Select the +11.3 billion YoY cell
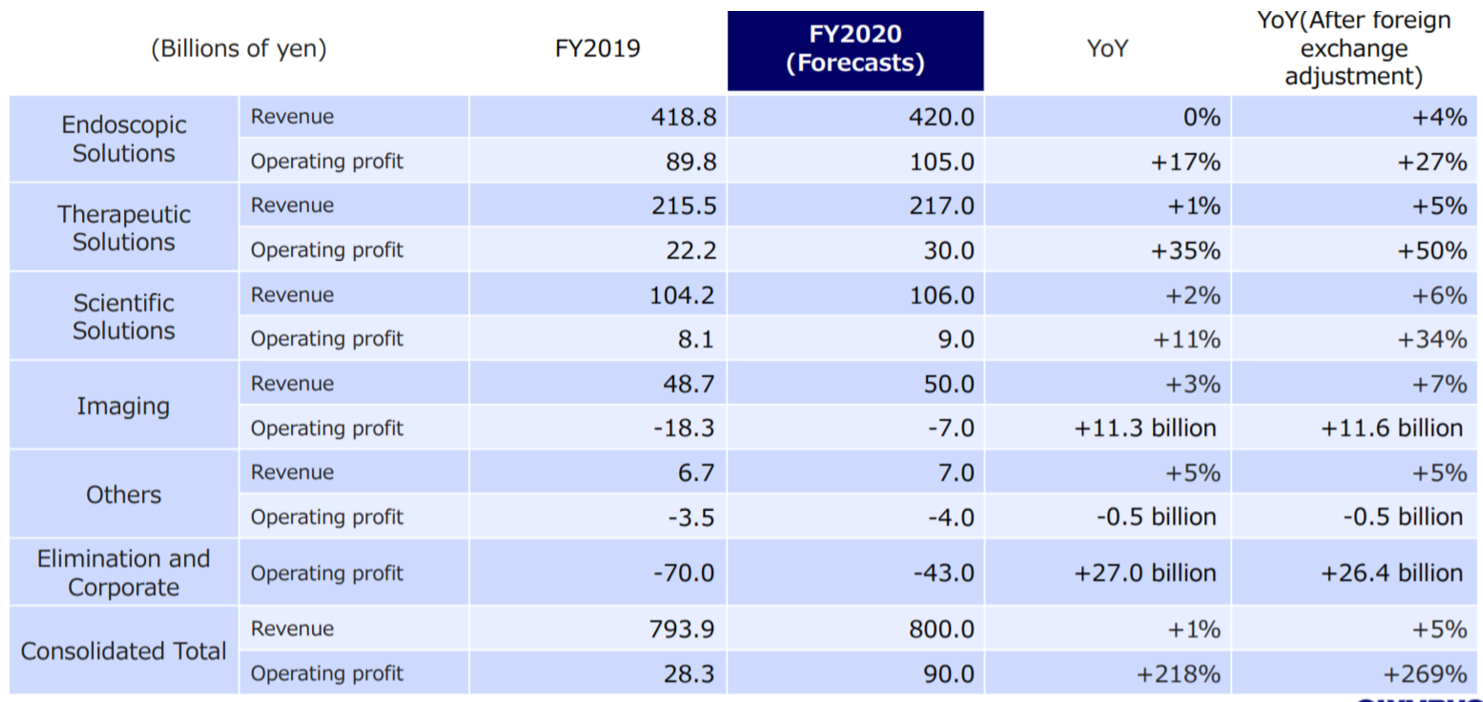Screen dimensions: 1483x702 coord(1108,428)
